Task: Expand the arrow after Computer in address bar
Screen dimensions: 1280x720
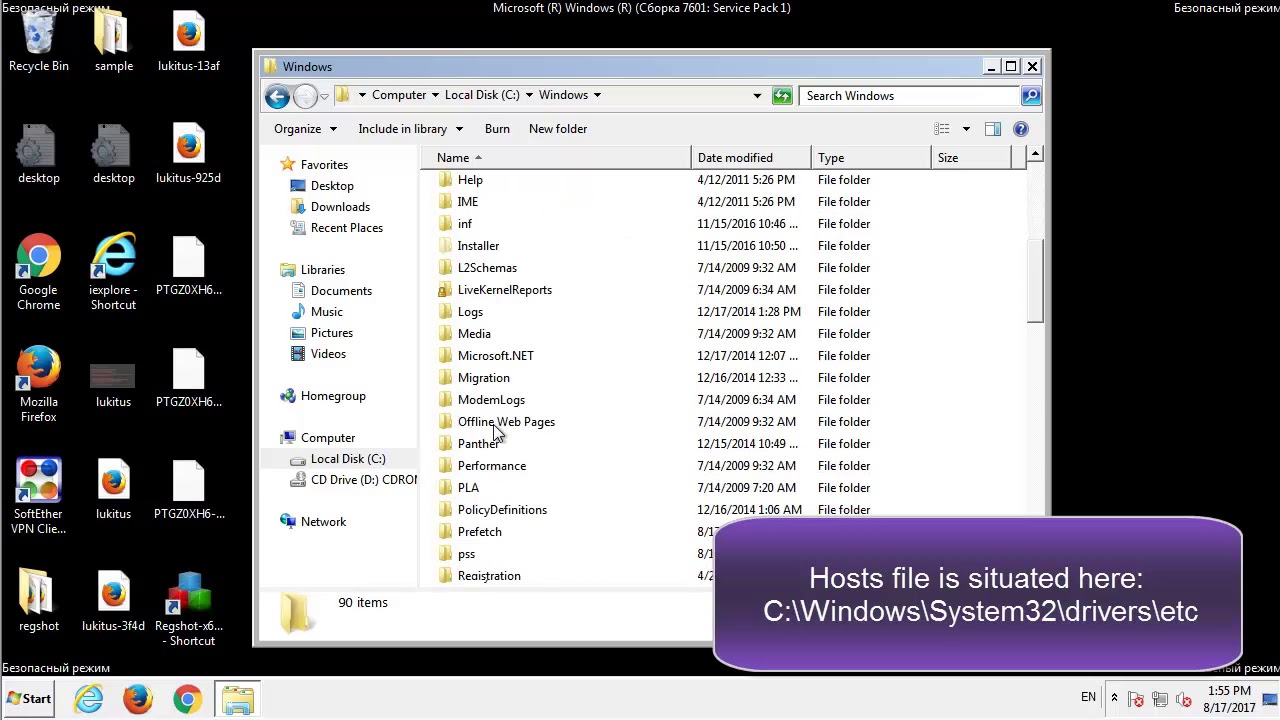Action: [x=435, y=96]
